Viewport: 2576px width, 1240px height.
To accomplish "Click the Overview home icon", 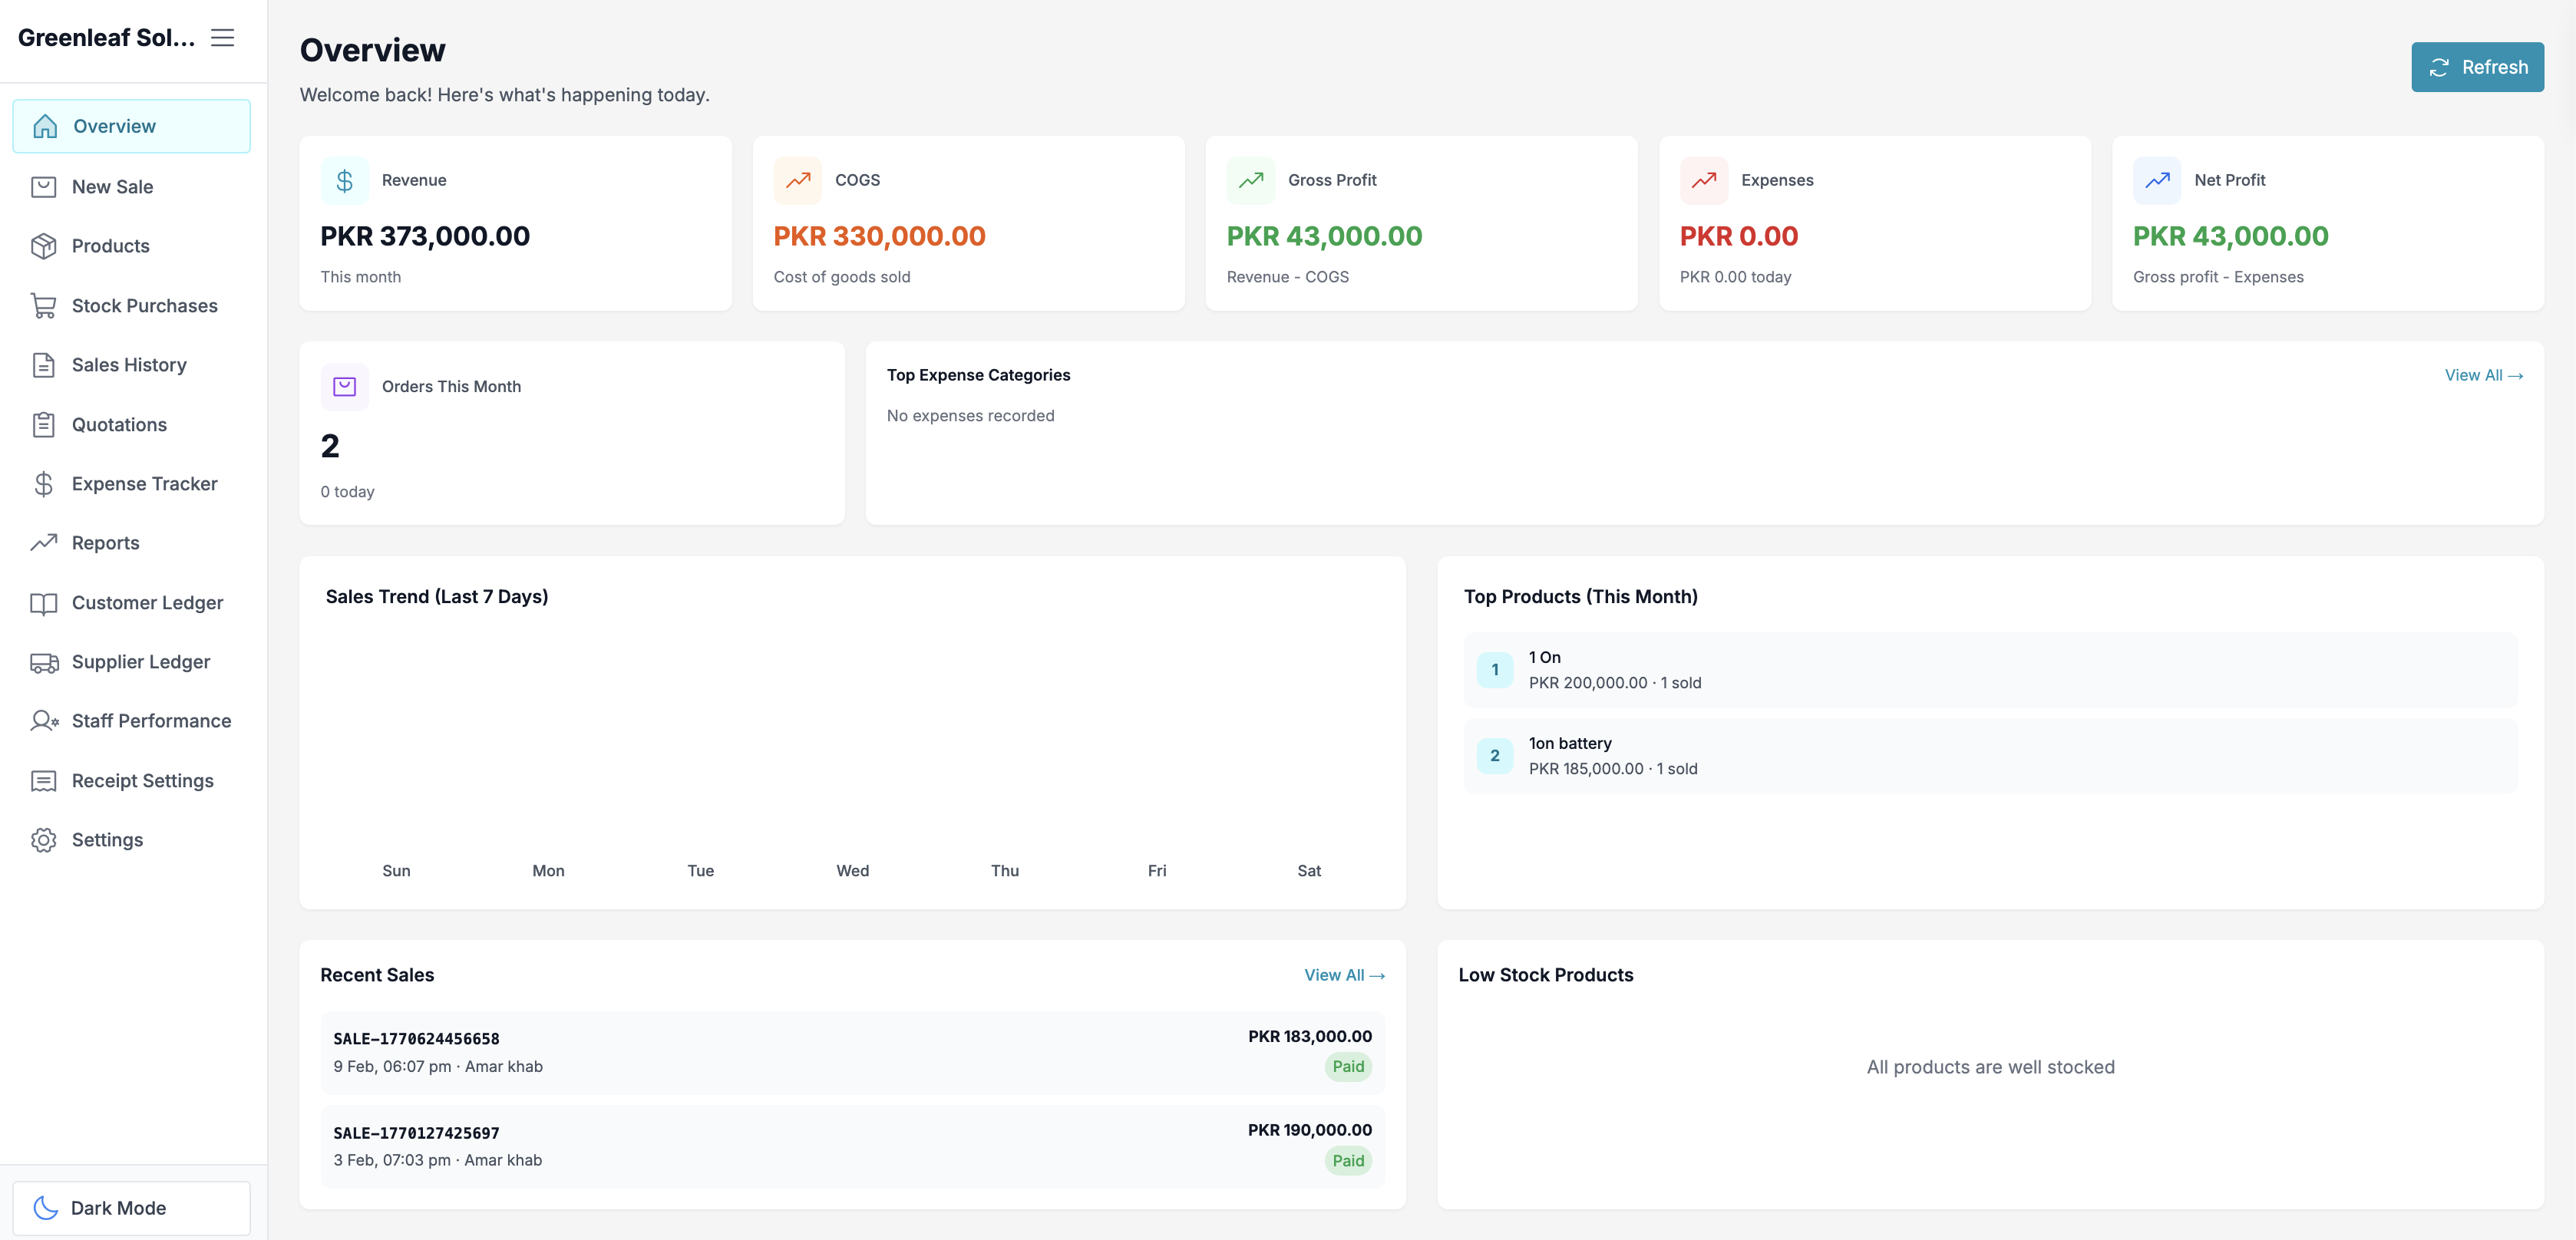I will [45, 126].
